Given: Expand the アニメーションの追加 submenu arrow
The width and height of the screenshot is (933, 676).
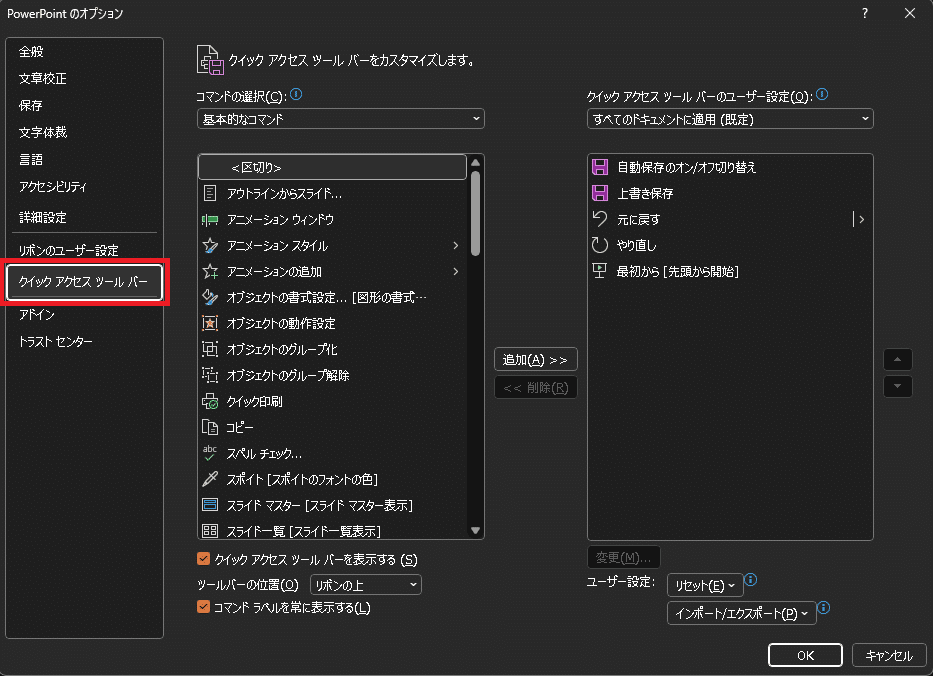Looking at the screenshot, I should pos(456,271).
